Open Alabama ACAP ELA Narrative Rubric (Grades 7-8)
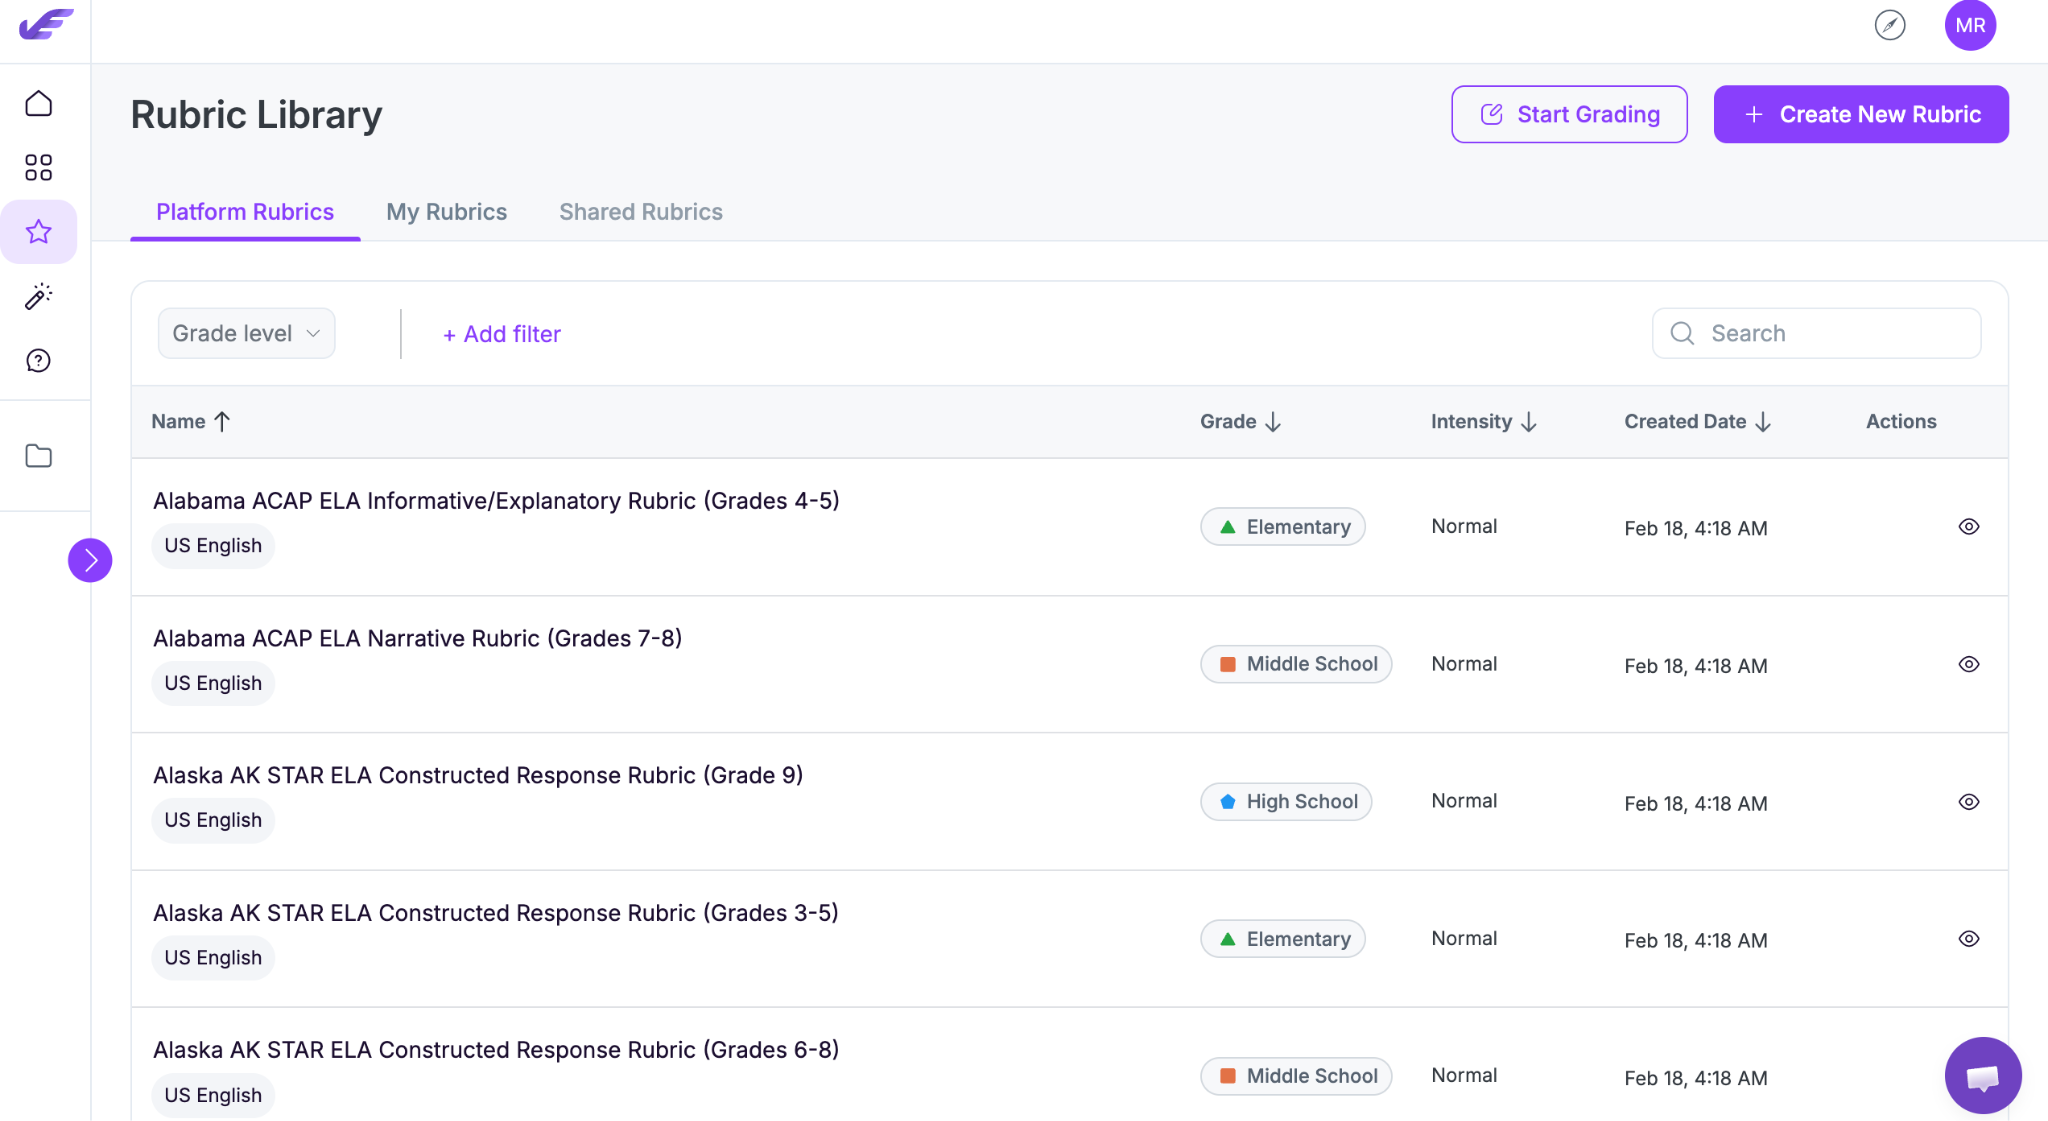 [417, 638]
